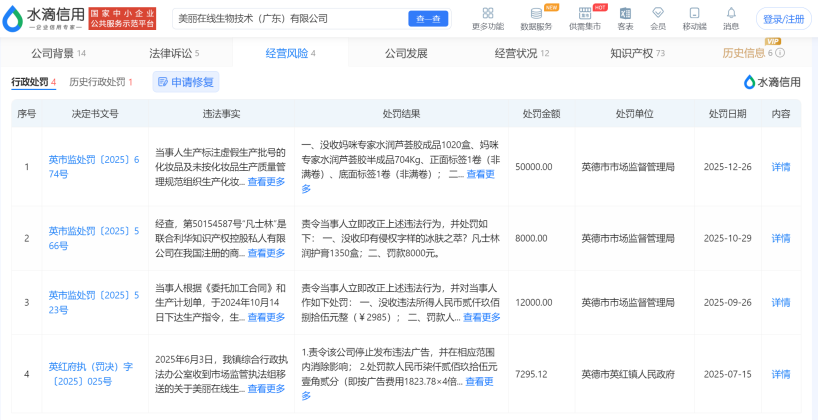Expand 查看更多 in row 3 处罚结果
The height and width of the screenshot is (420, 818).
coord(482,317)
